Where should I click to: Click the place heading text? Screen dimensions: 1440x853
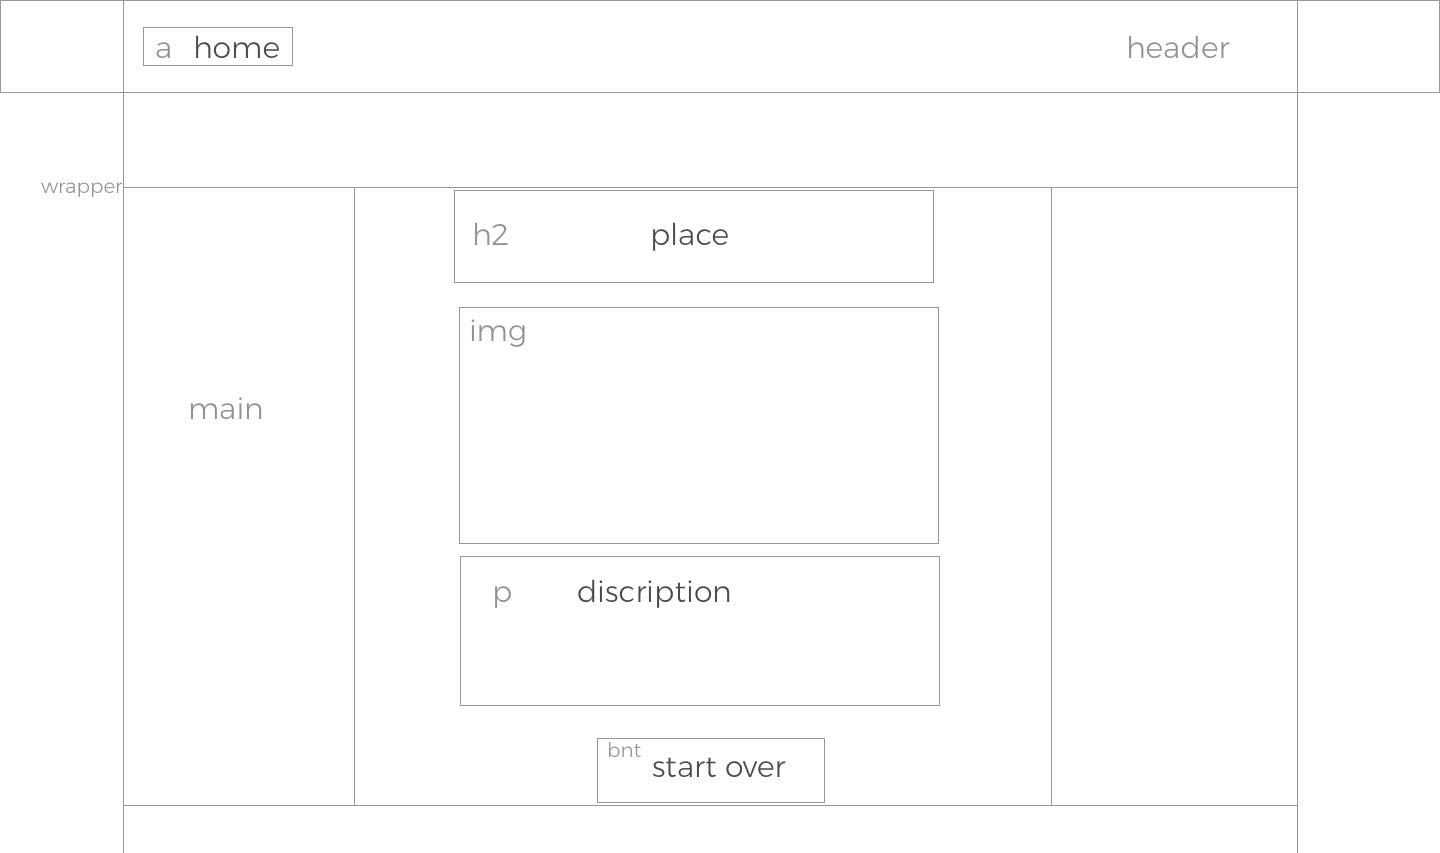point(690,236)
